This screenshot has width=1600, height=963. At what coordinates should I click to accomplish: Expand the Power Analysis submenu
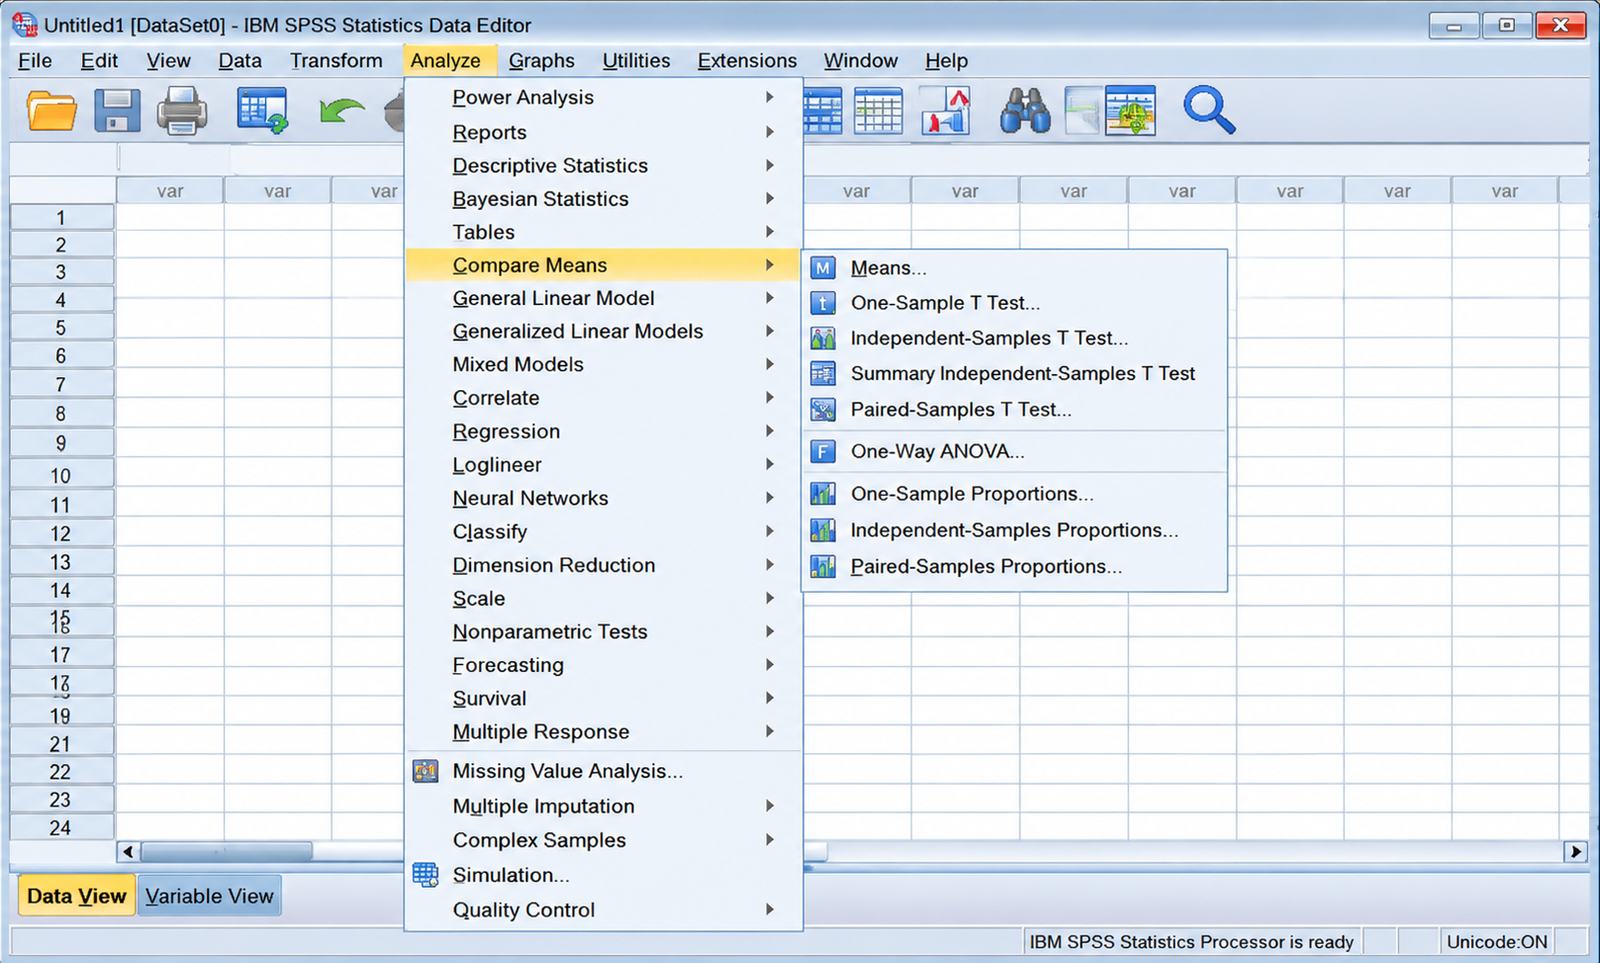(x=769, y=97)
